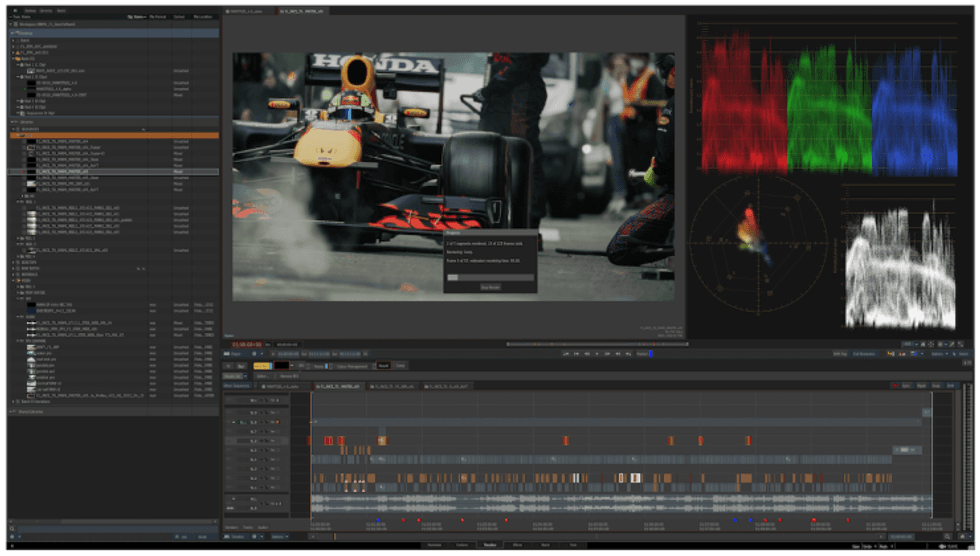This screenshot has width=980, height=556.
Task: Expand the Workspace tree root
Action: coord(11,24)
